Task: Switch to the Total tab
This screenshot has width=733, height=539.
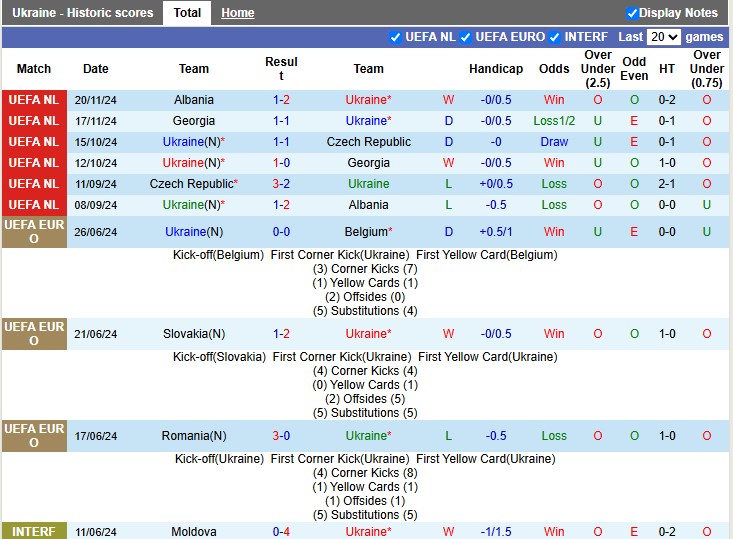Action: 187,13
